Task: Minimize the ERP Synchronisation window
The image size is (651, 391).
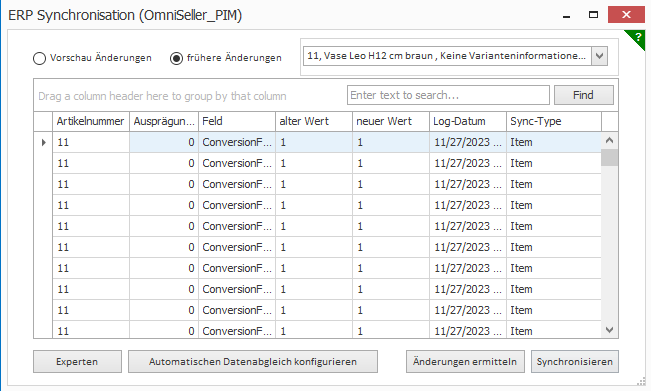Action: (x=566, y=15)
